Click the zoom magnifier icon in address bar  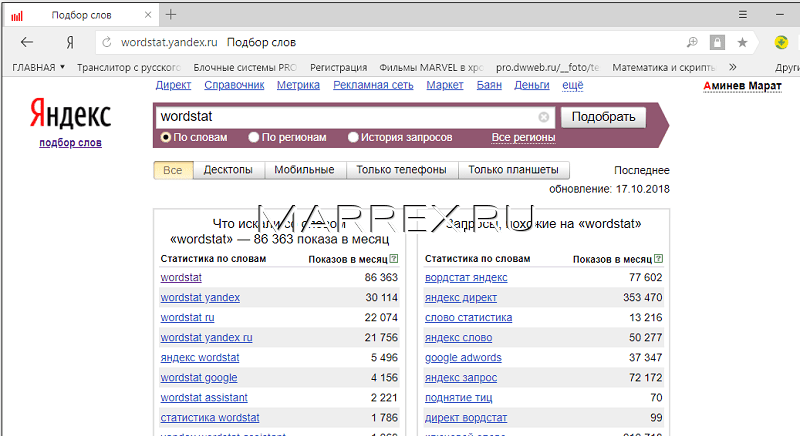[692, 42]
